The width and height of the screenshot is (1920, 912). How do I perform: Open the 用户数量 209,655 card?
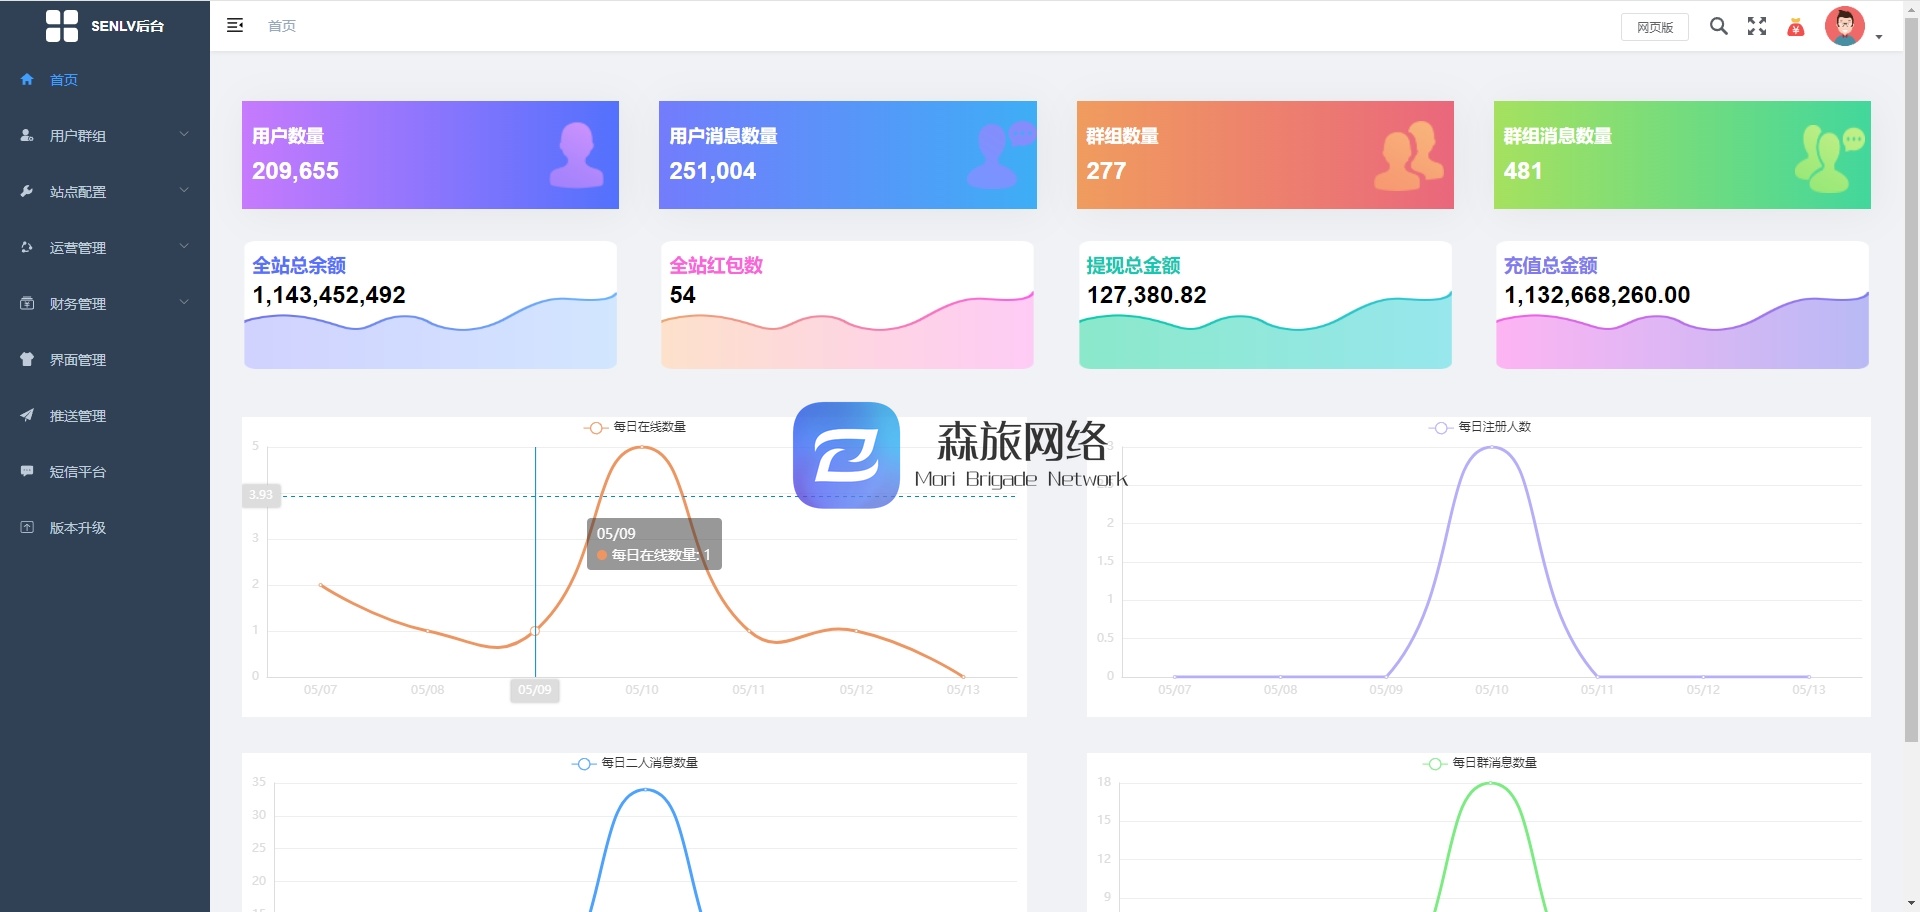[x=430, y=155]
